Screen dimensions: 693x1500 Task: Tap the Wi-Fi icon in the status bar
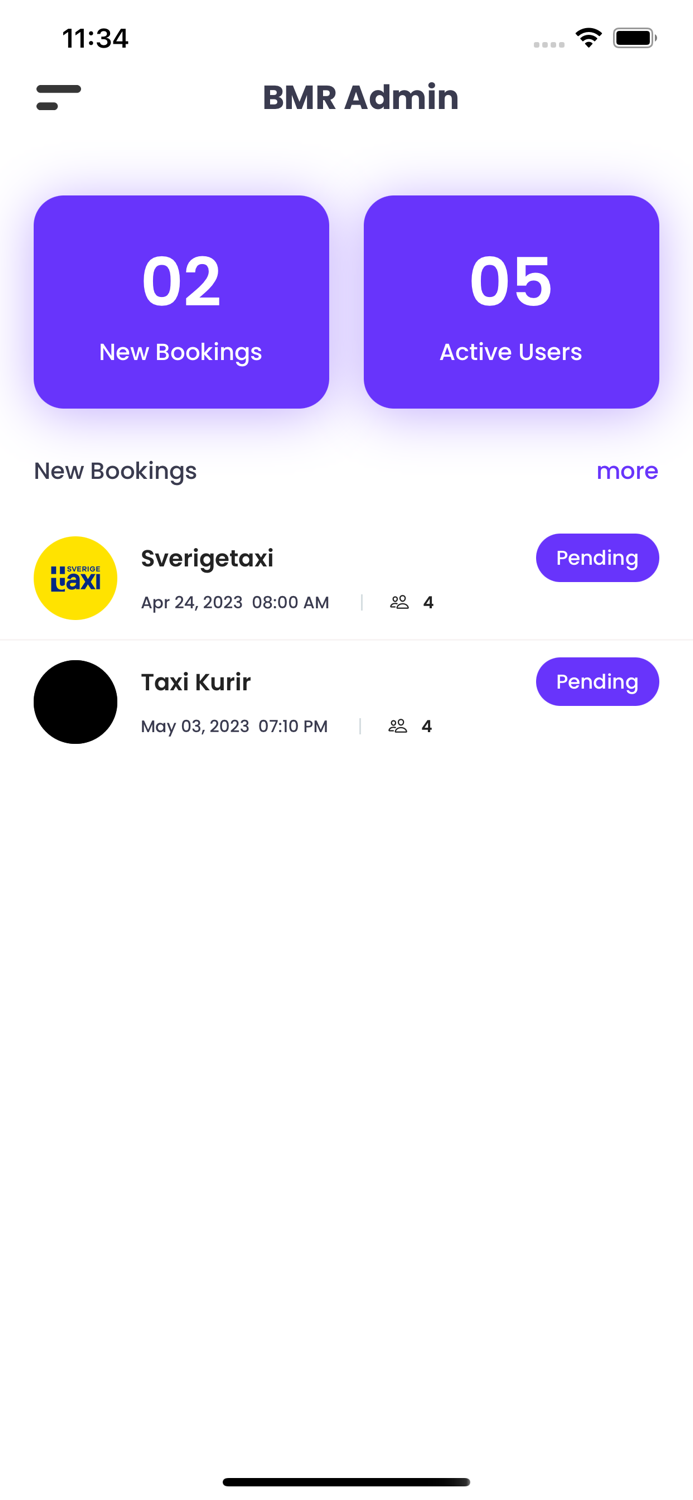point(588,36)
